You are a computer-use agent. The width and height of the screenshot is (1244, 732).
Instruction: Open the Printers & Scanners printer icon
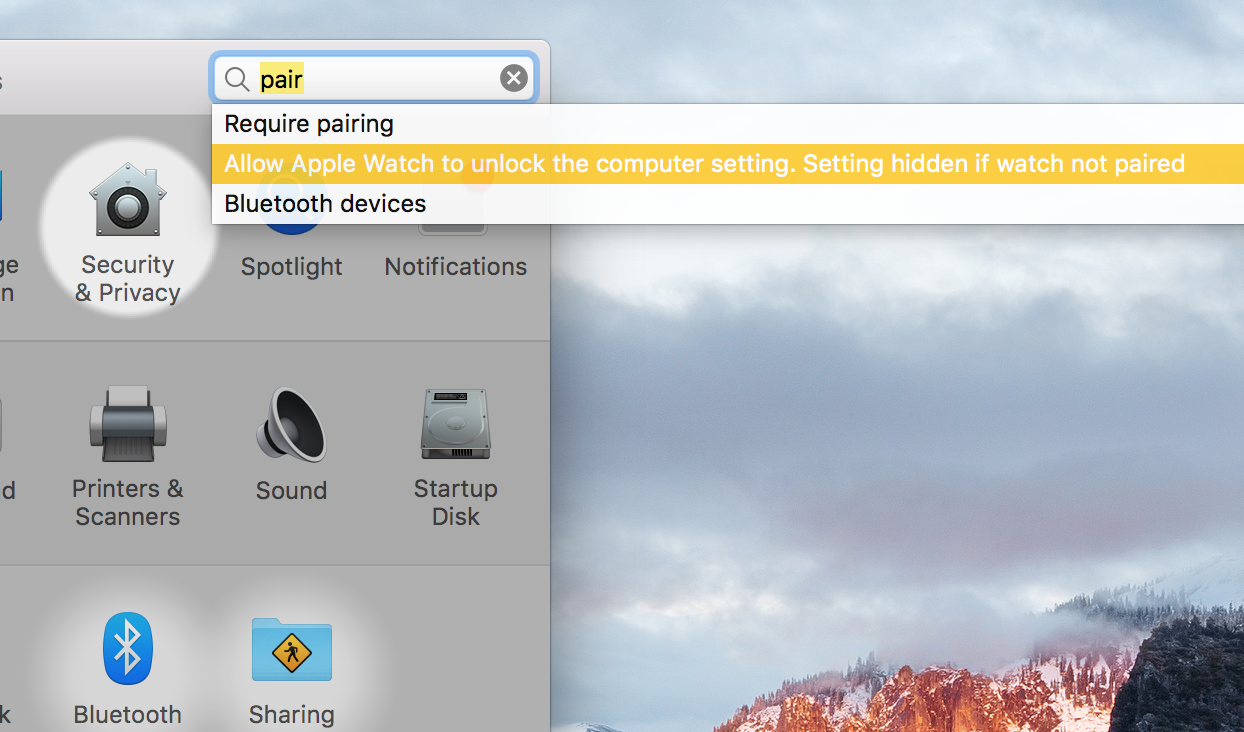pos(127,424)
